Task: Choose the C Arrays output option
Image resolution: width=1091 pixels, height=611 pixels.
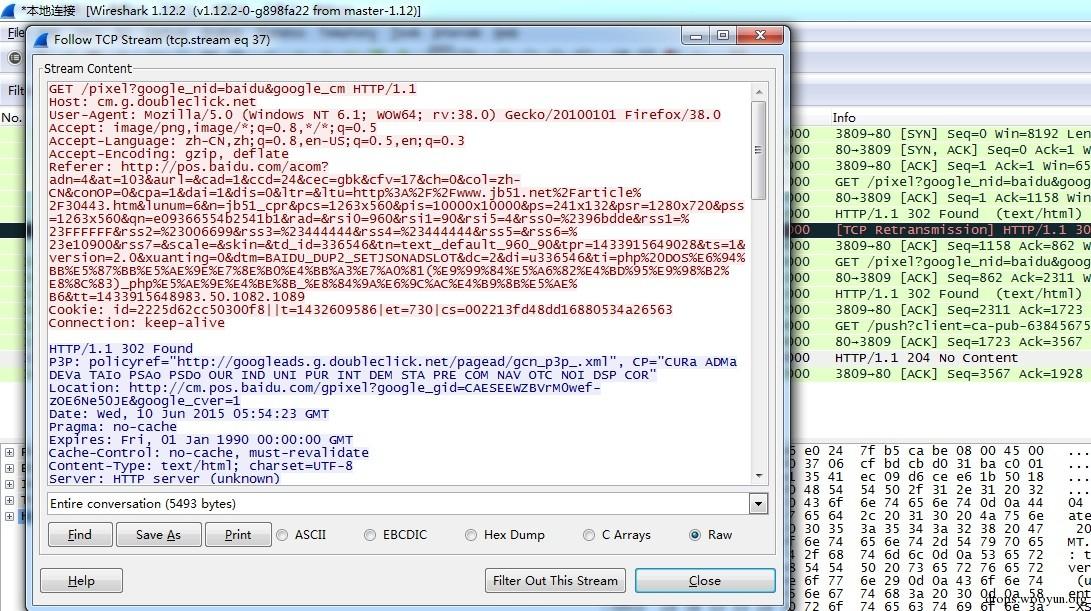Action: click(589, 535)
